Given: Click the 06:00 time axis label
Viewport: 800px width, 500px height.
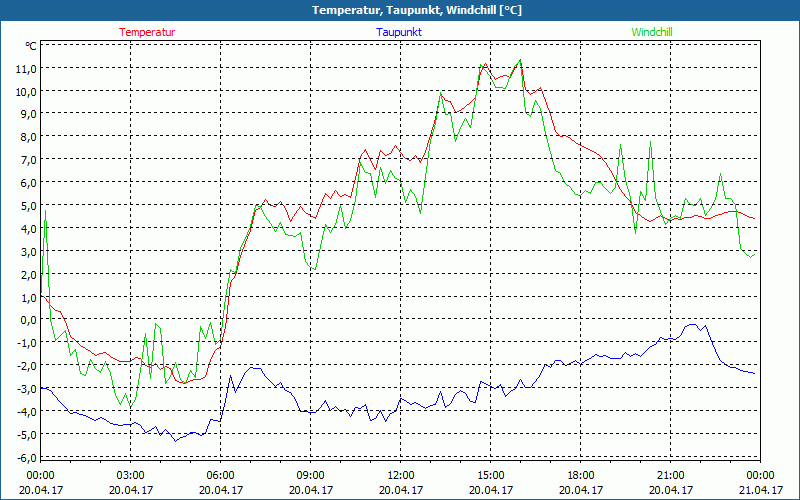Looking at the screenshot, I should click(220, 476).
